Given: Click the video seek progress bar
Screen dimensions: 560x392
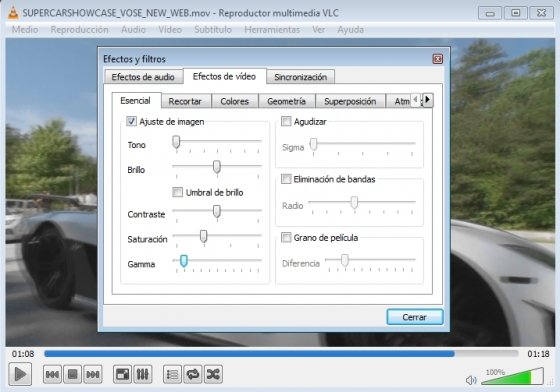Looking at the screenshot, I should pos(281,354).
